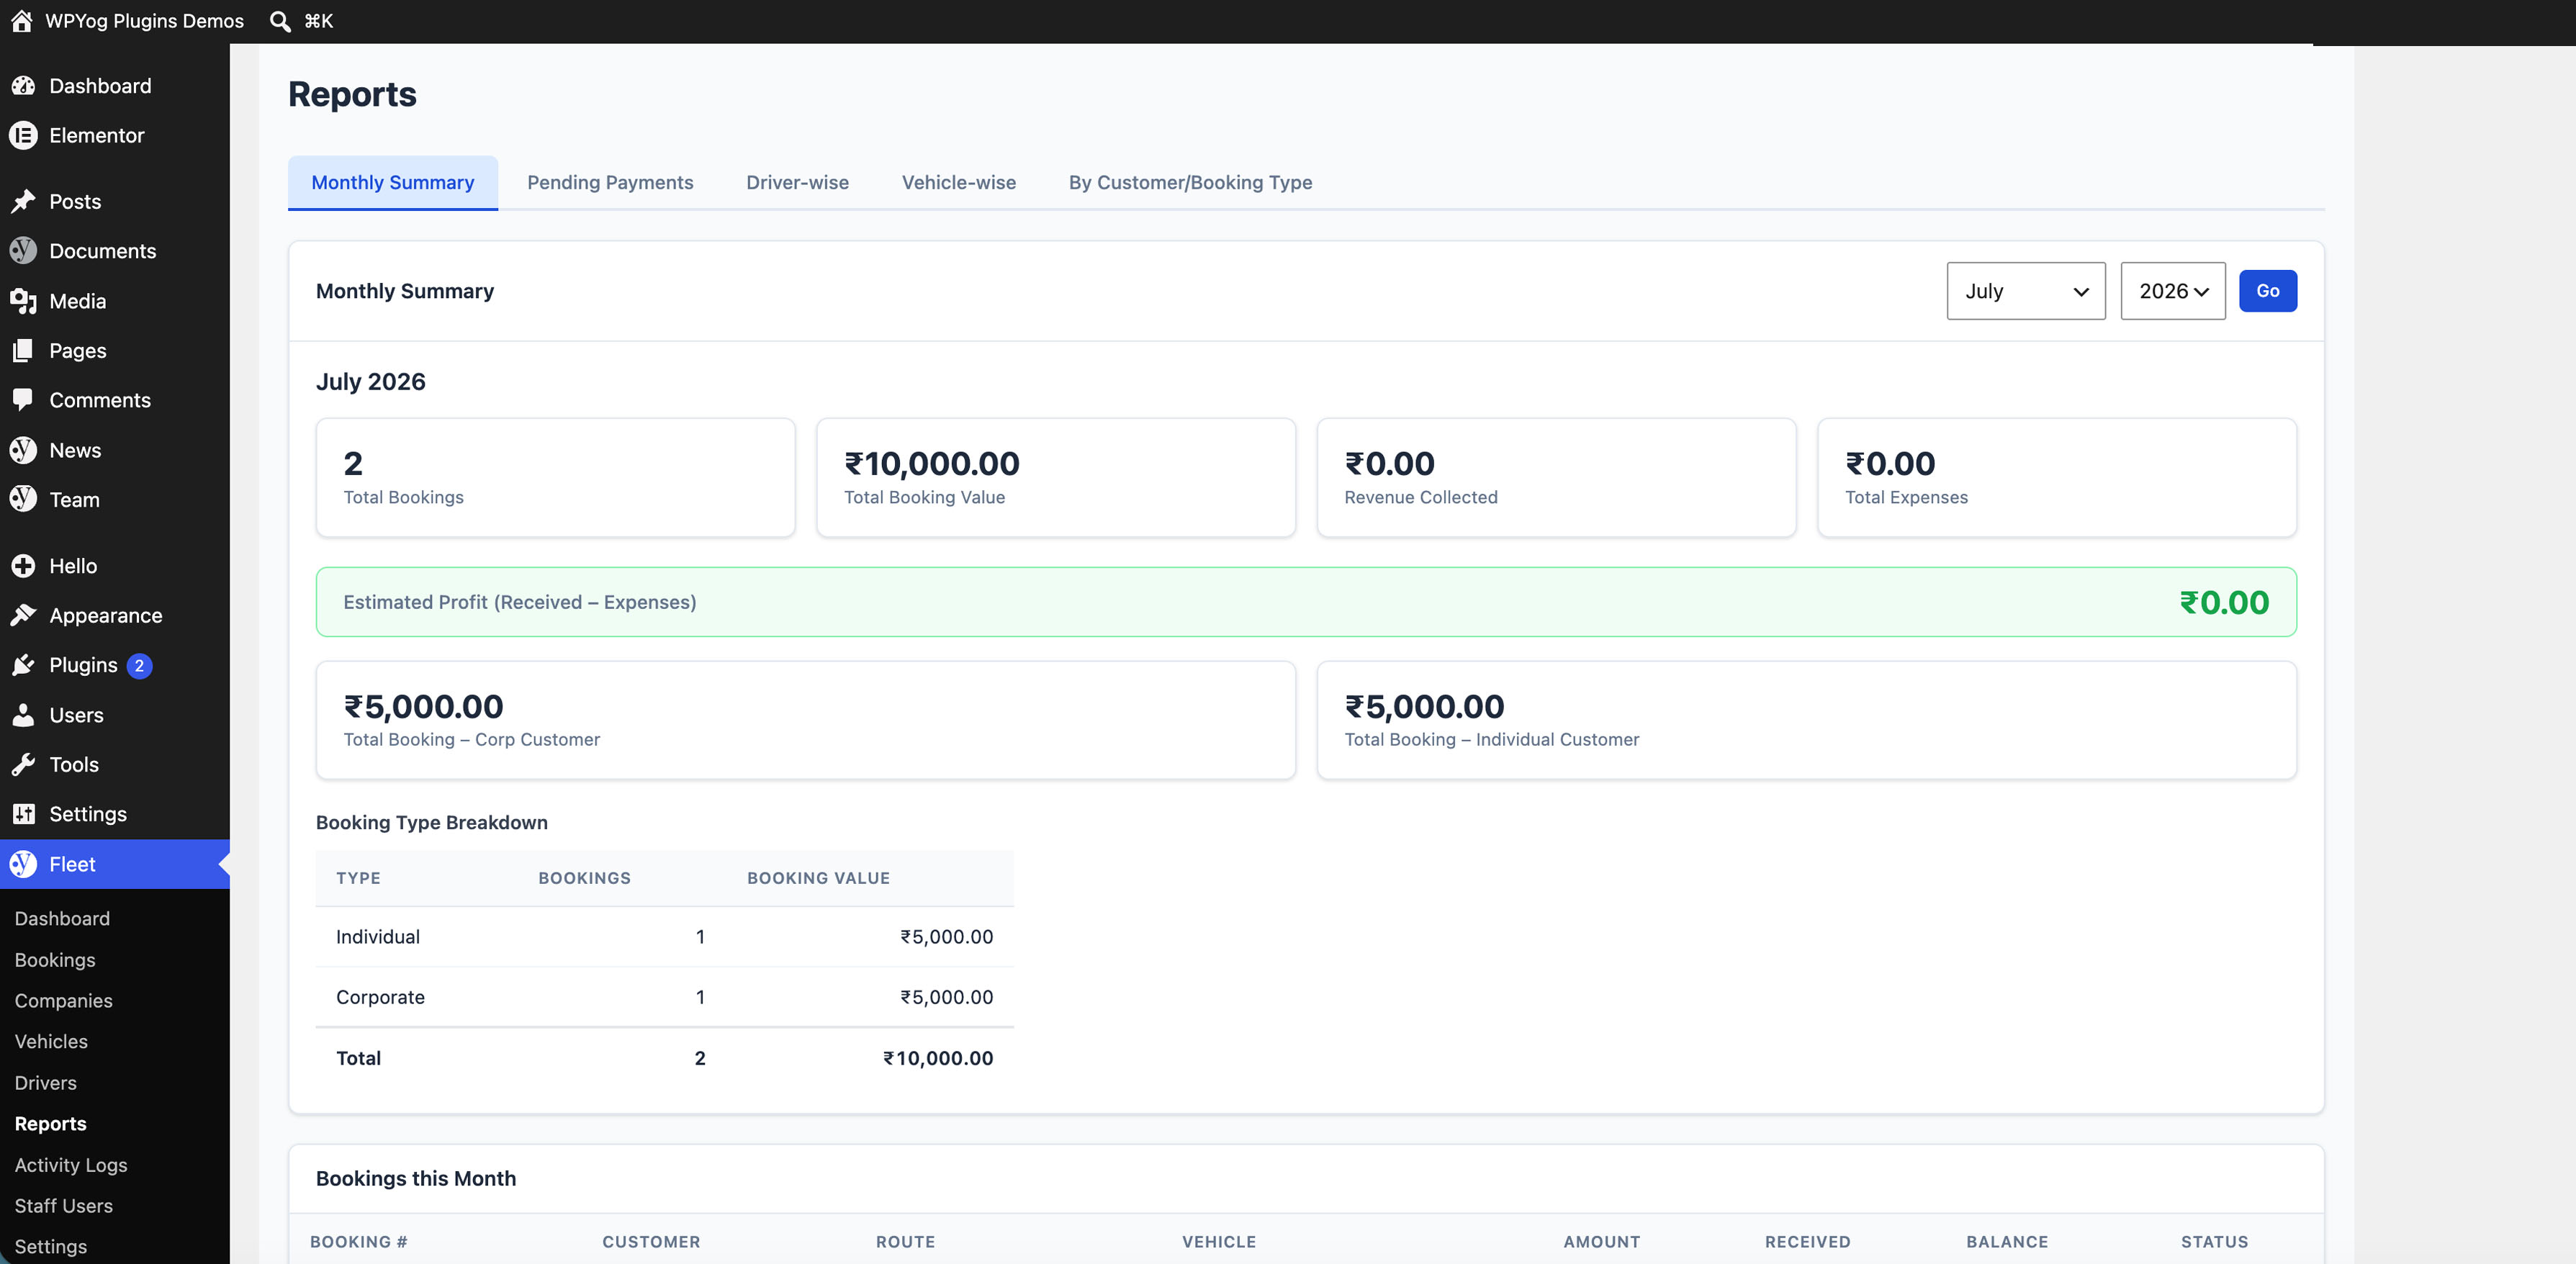The image size is (2576, 1264).
Task: Click the Total Expenses card
Action: point(2057,478)
